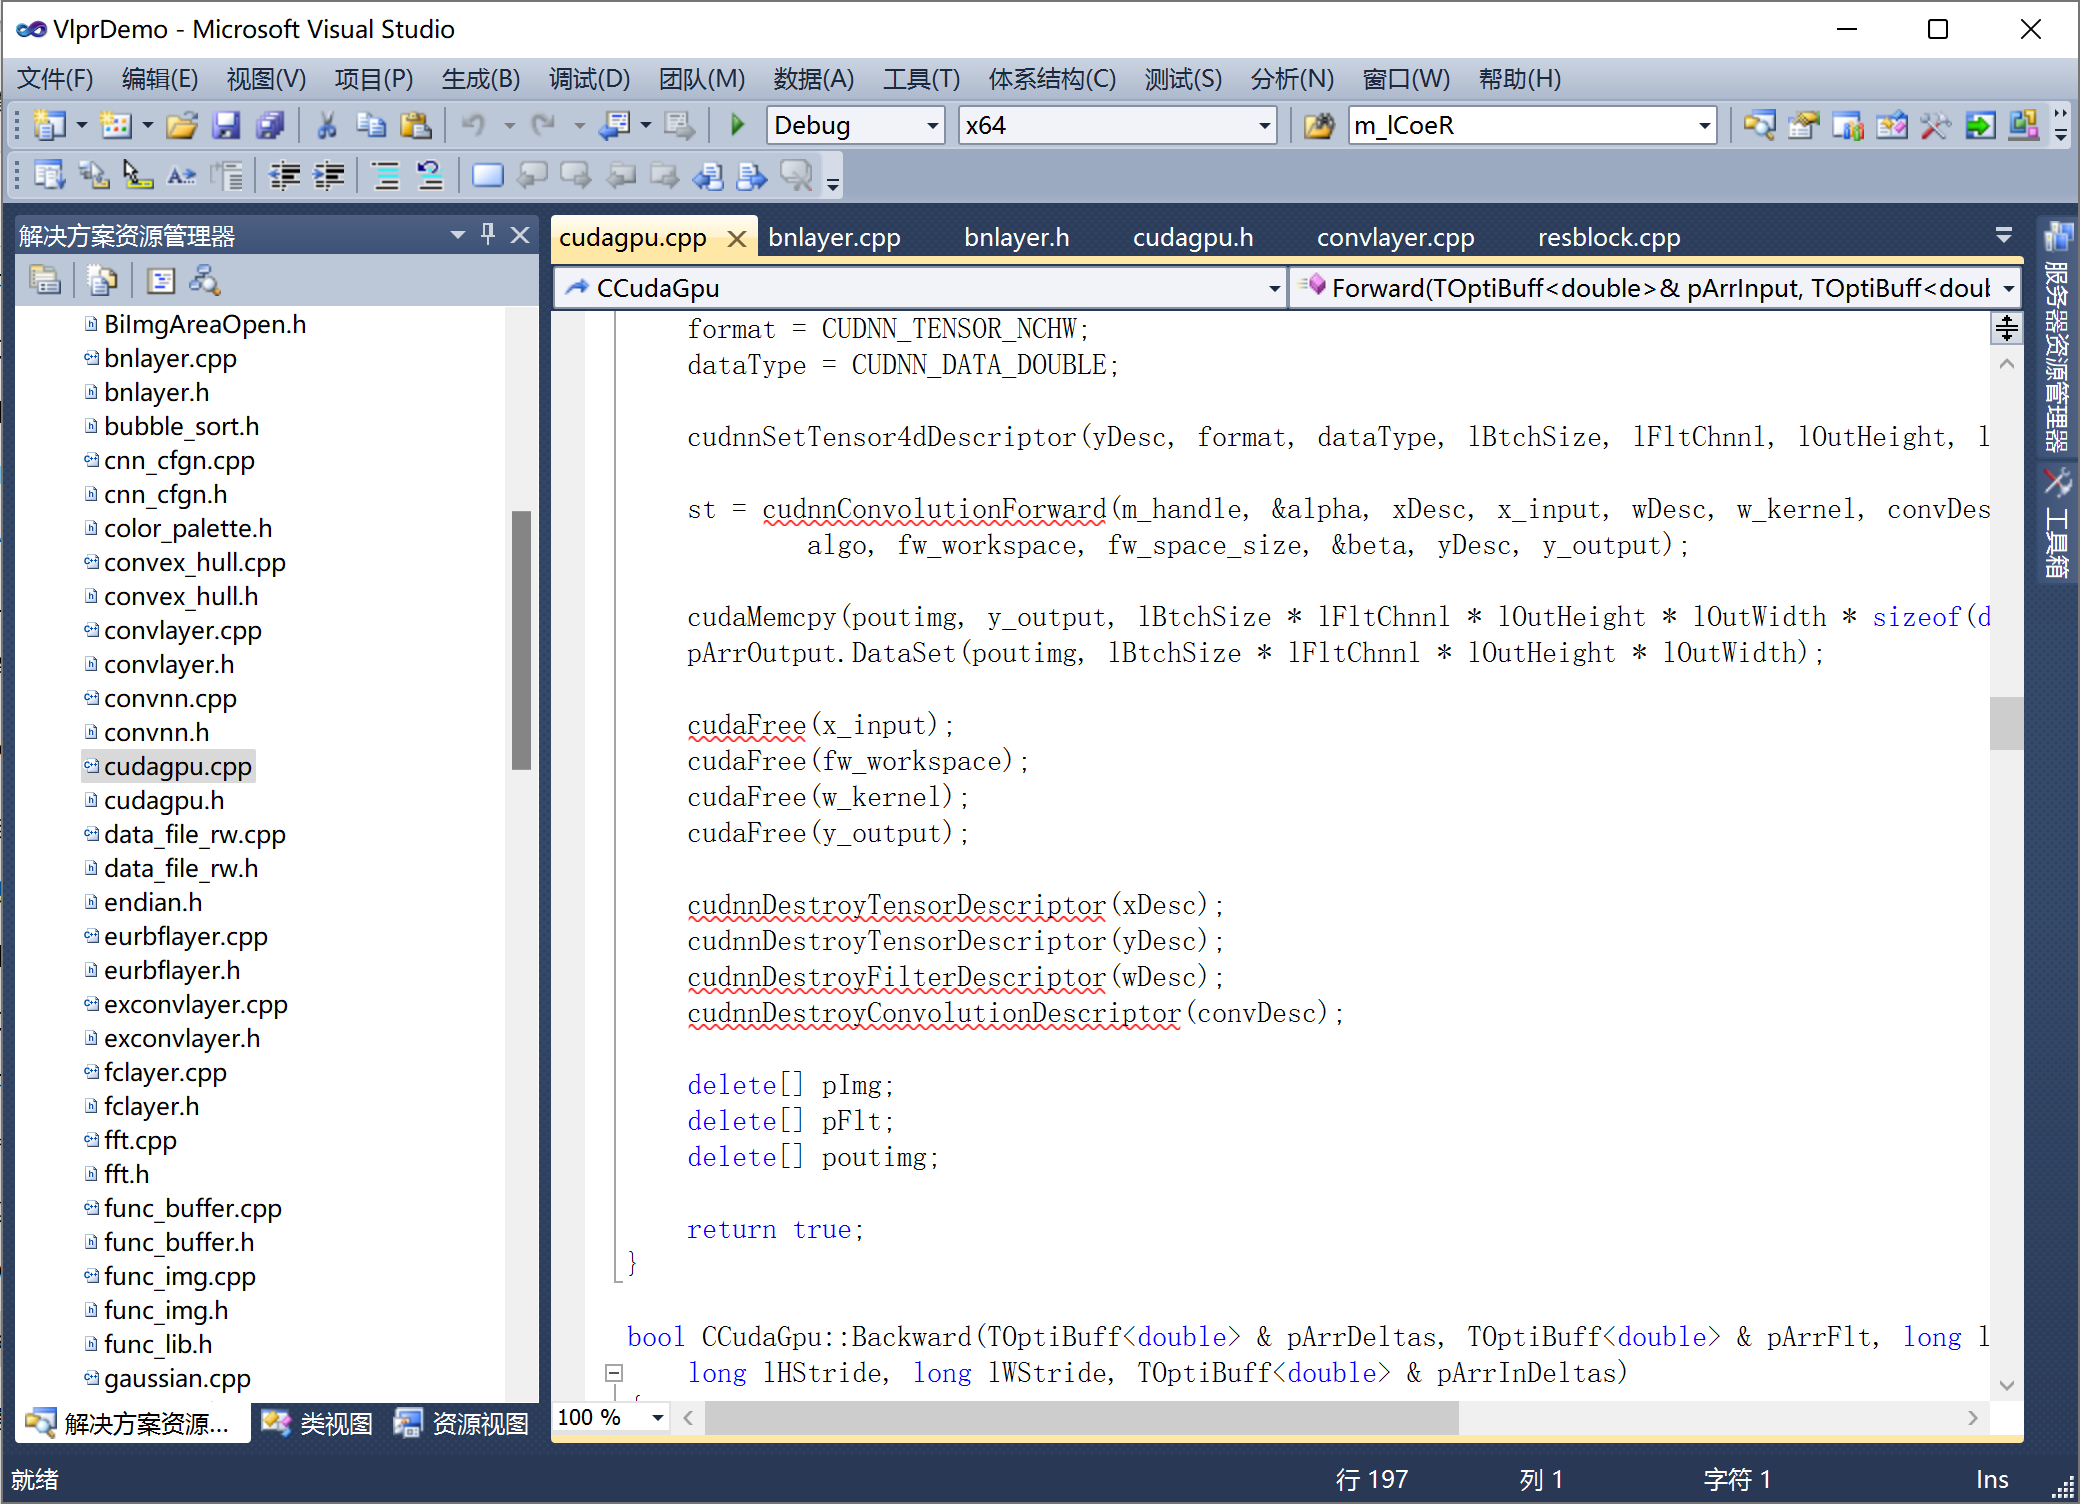Open the Toolbox side tab on right edge
The height and width of the screenshot is (1504, 2080).
click(2057, 523)
